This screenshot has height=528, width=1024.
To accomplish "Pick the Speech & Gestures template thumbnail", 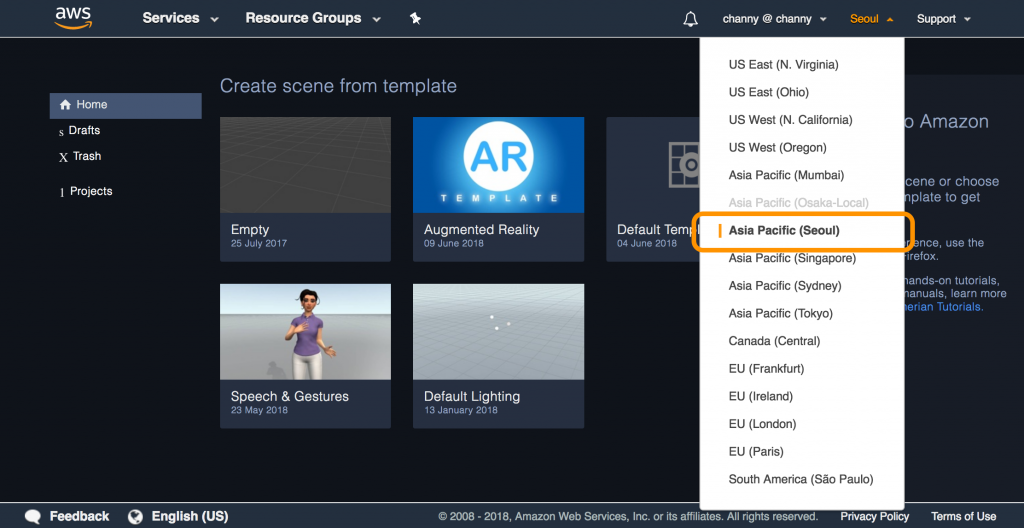I will 306,332.
